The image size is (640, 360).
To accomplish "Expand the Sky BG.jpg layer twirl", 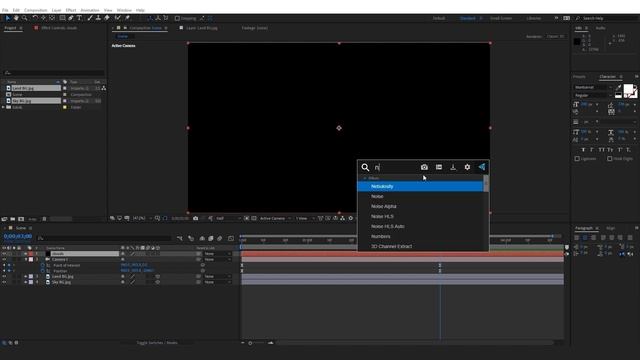I will coord(25,282).
